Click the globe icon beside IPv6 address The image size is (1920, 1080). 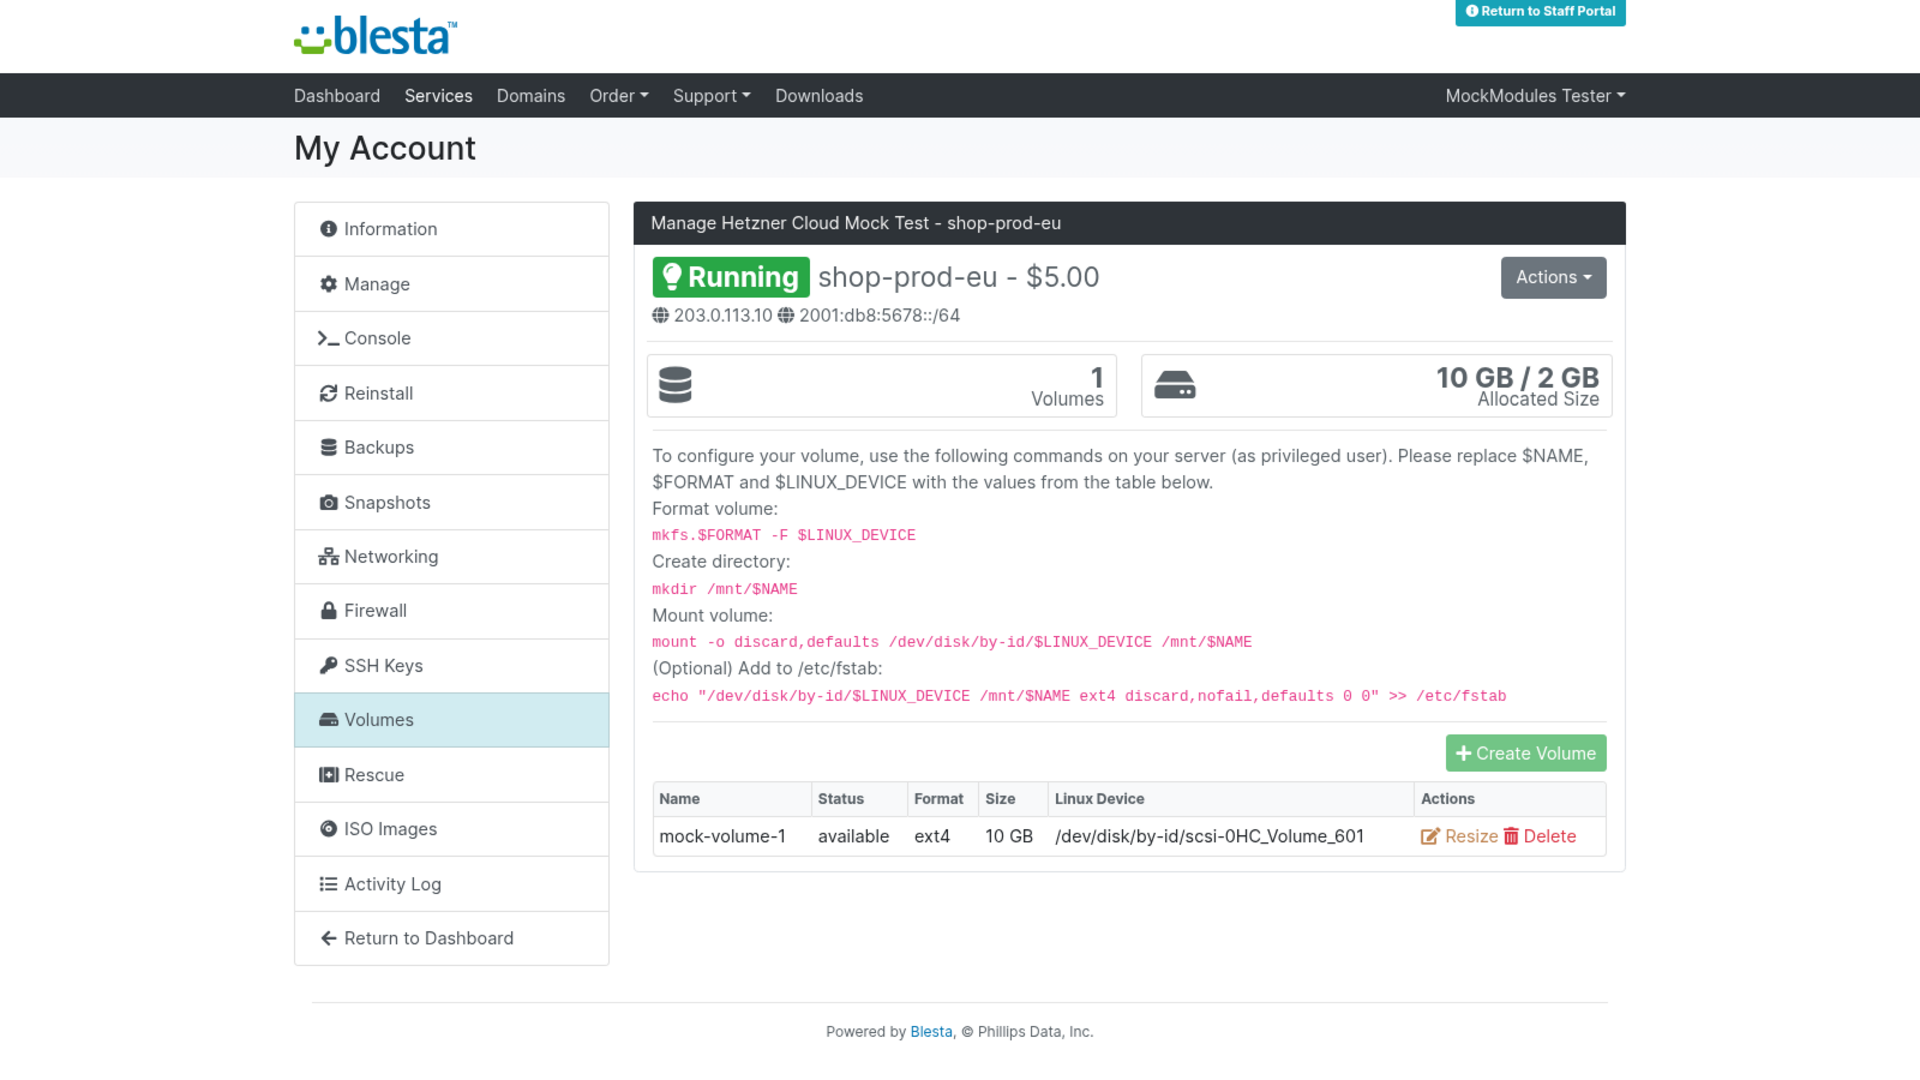coord(786,315)
